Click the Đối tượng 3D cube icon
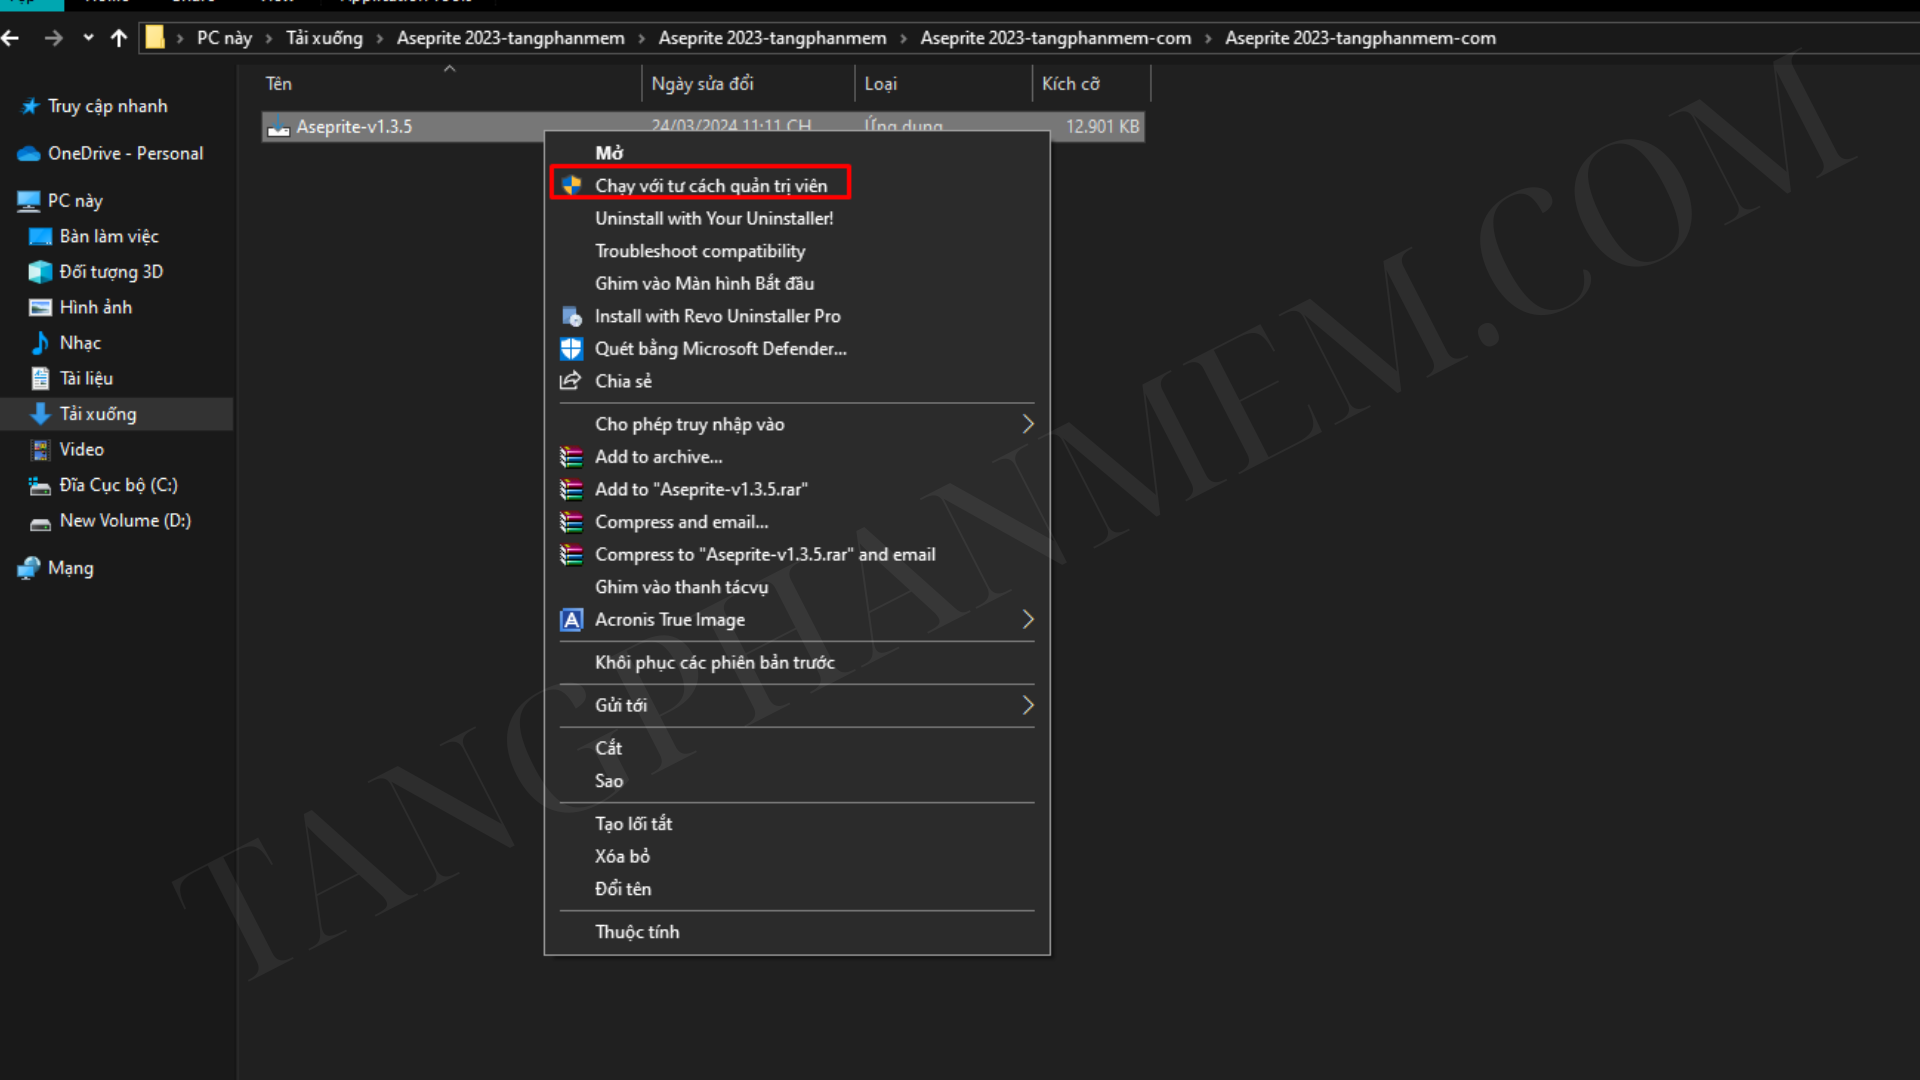 click(40, 272)
